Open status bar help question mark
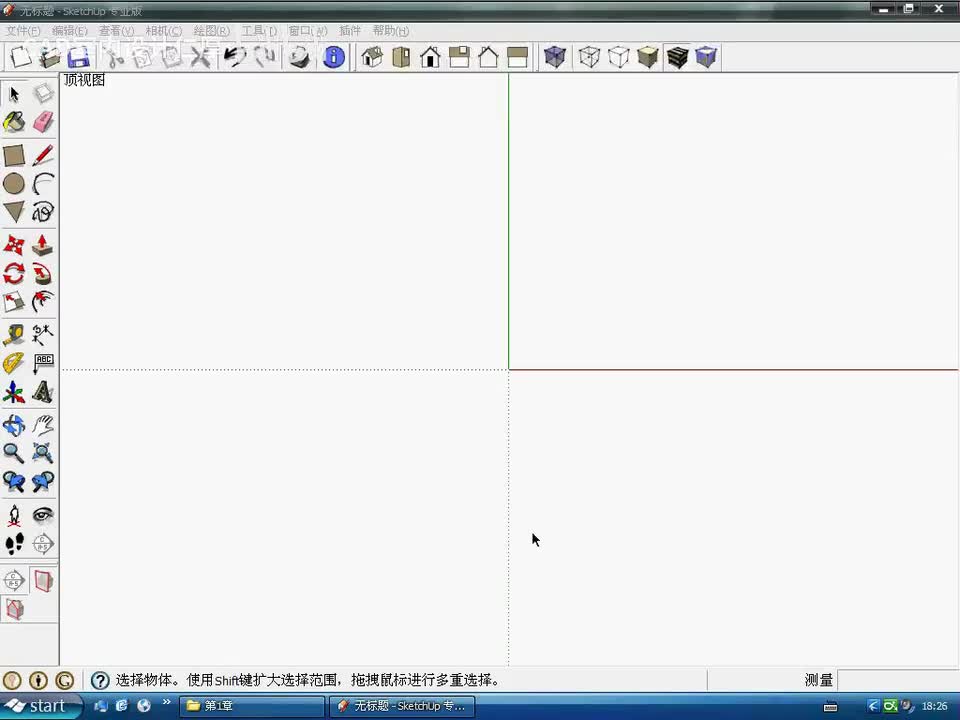Viewport: 960px width, 720px height. pos(100,680)
